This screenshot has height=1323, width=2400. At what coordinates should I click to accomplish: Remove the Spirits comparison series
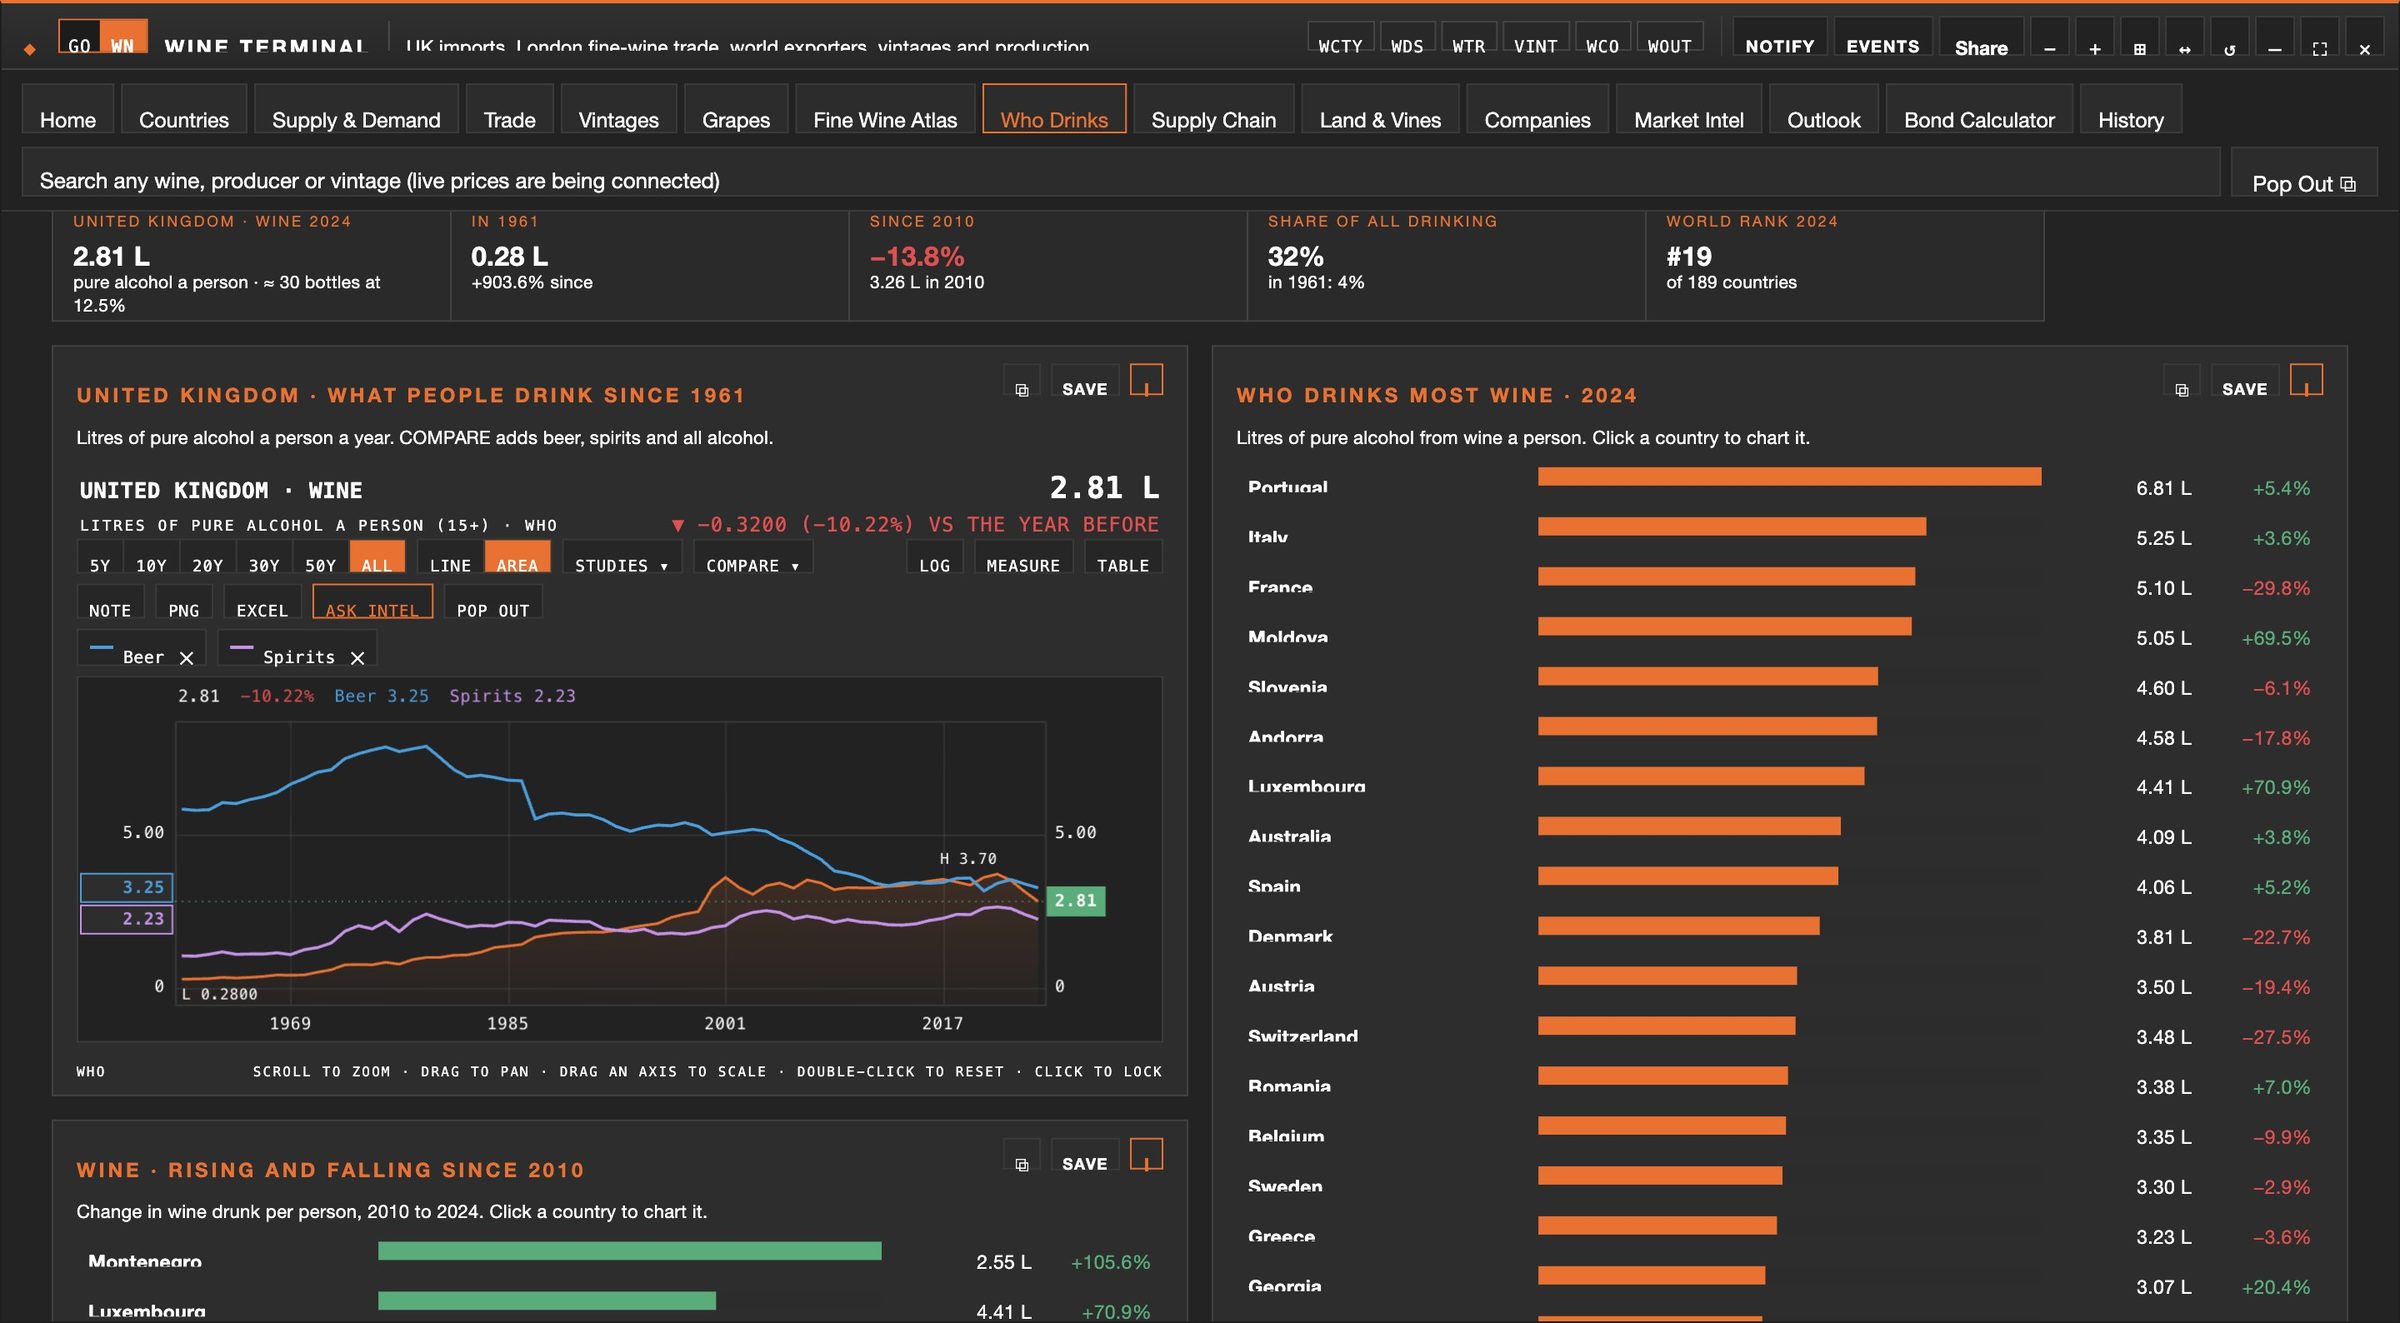coord(357,657)
